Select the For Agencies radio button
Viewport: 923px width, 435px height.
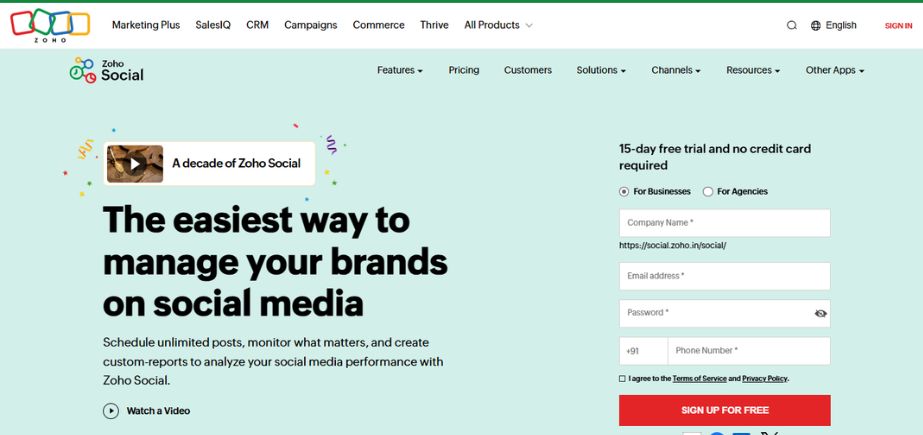pyautogui.click(x=708, y=191)
